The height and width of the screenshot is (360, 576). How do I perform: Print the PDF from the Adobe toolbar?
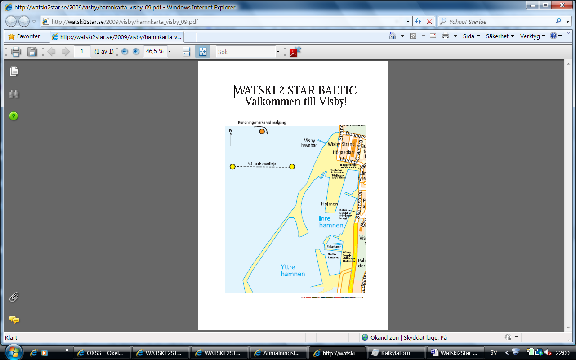(16, 52)
